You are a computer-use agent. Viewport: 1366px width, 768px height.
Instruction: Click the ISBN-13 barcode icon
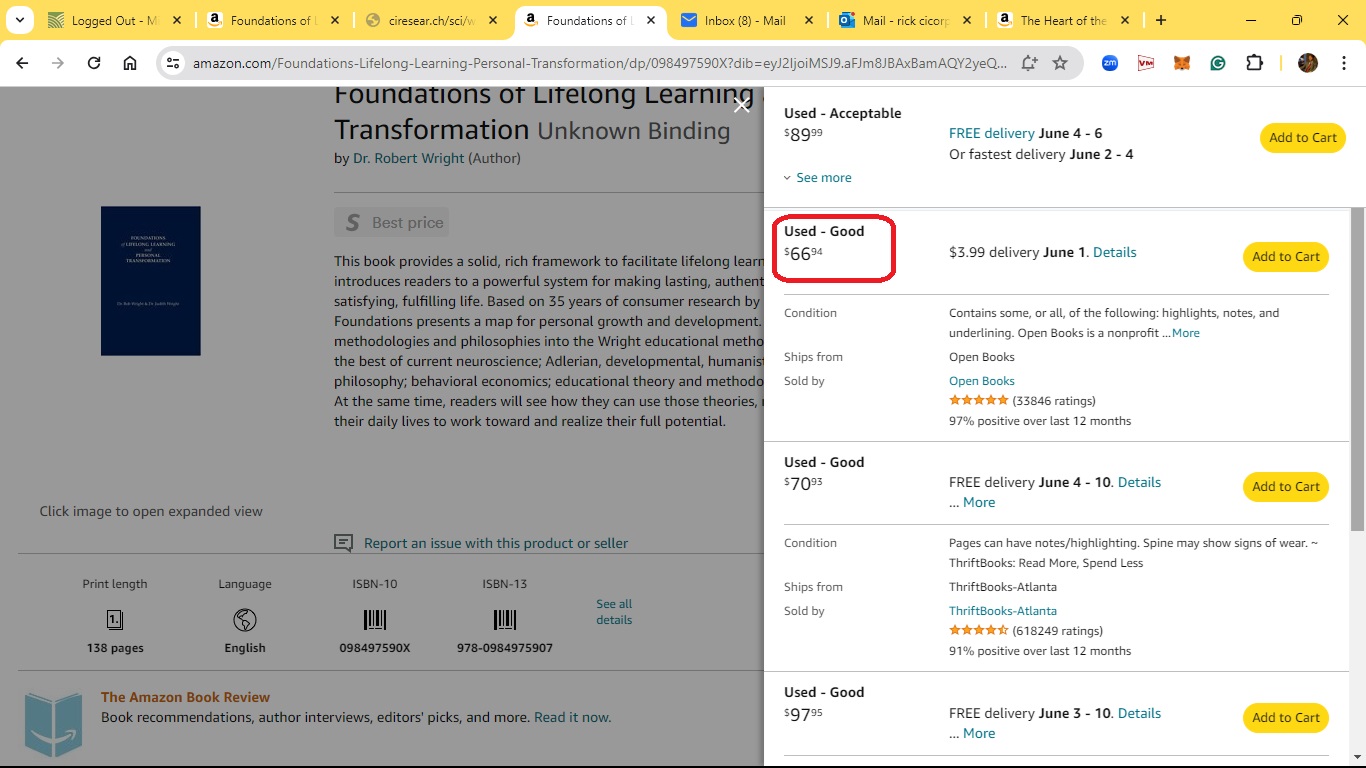click(505, 620)
